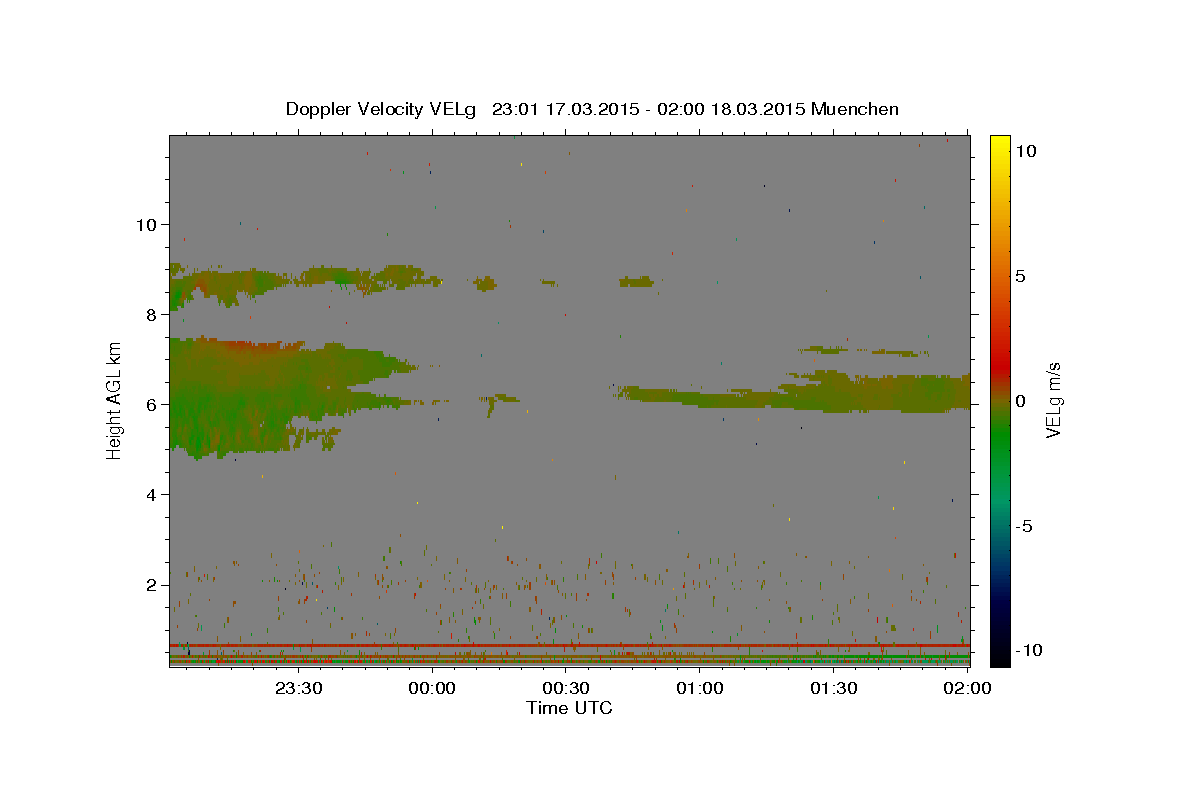Click the height tick label 10
This screenshot has height=800, width=1200.
pos(147,224)
